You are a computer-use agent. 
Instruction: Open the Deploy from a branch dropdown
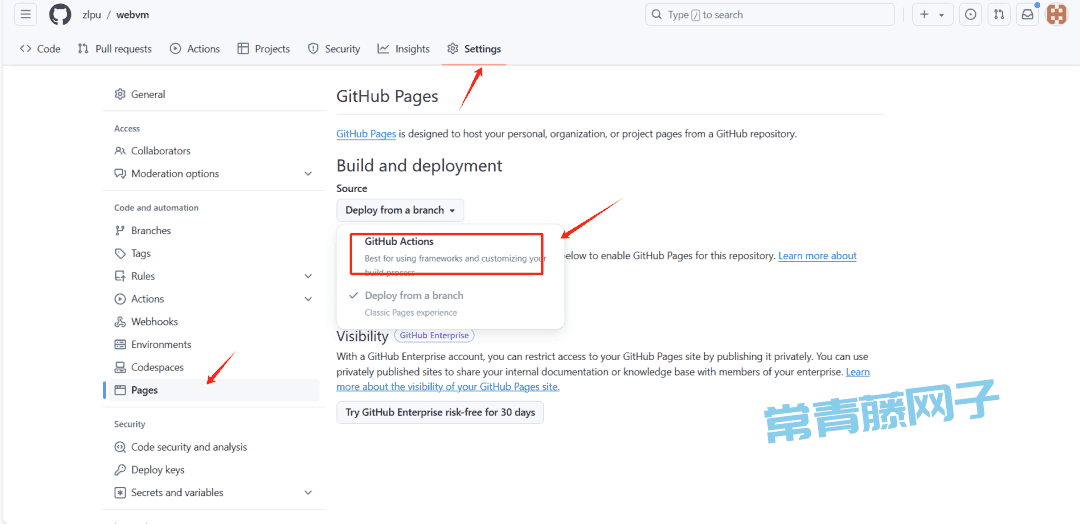coord(400,210)
